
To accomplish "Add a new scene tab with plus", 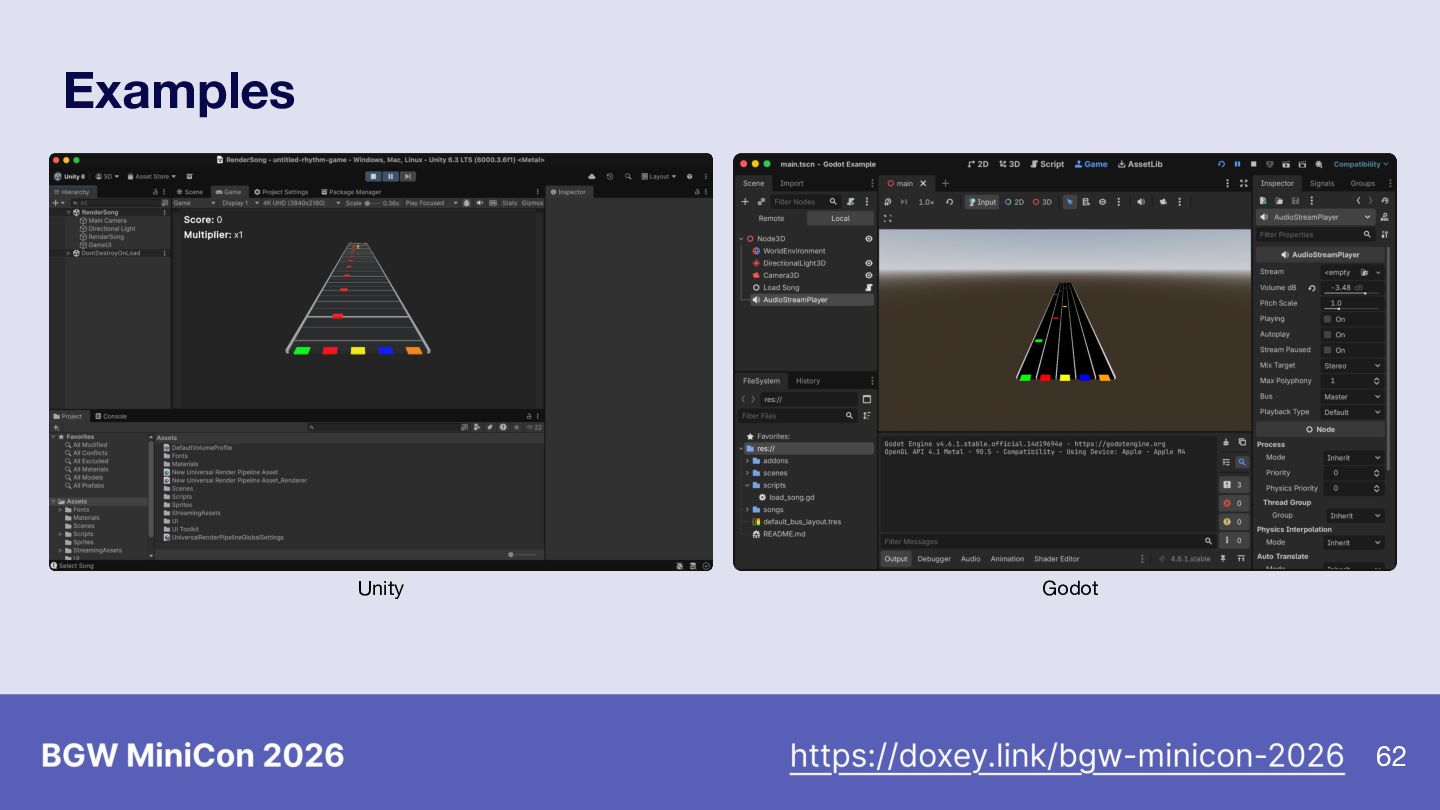I will (x=945, y=183).
